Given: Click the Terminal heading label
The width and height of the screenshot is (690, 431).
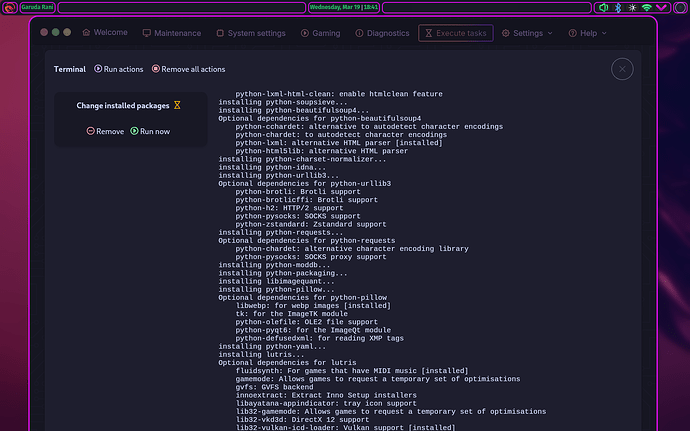Looking at the screenshot, I should [70, 69].
